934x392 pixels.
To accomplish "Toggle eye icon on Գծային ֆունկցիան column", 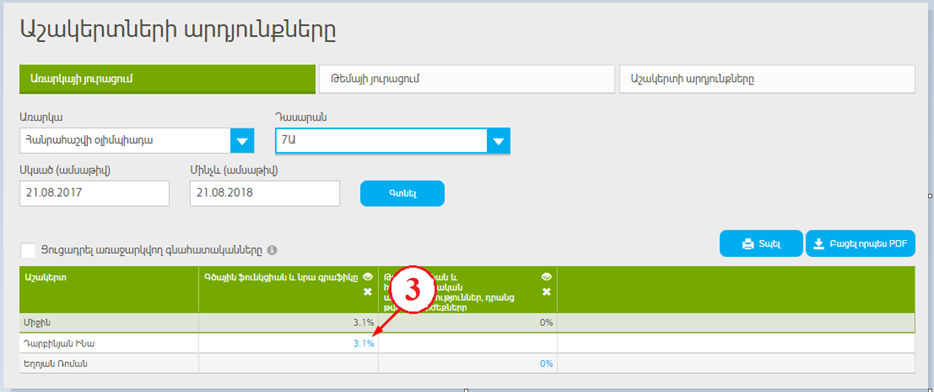I will [368, 276].
